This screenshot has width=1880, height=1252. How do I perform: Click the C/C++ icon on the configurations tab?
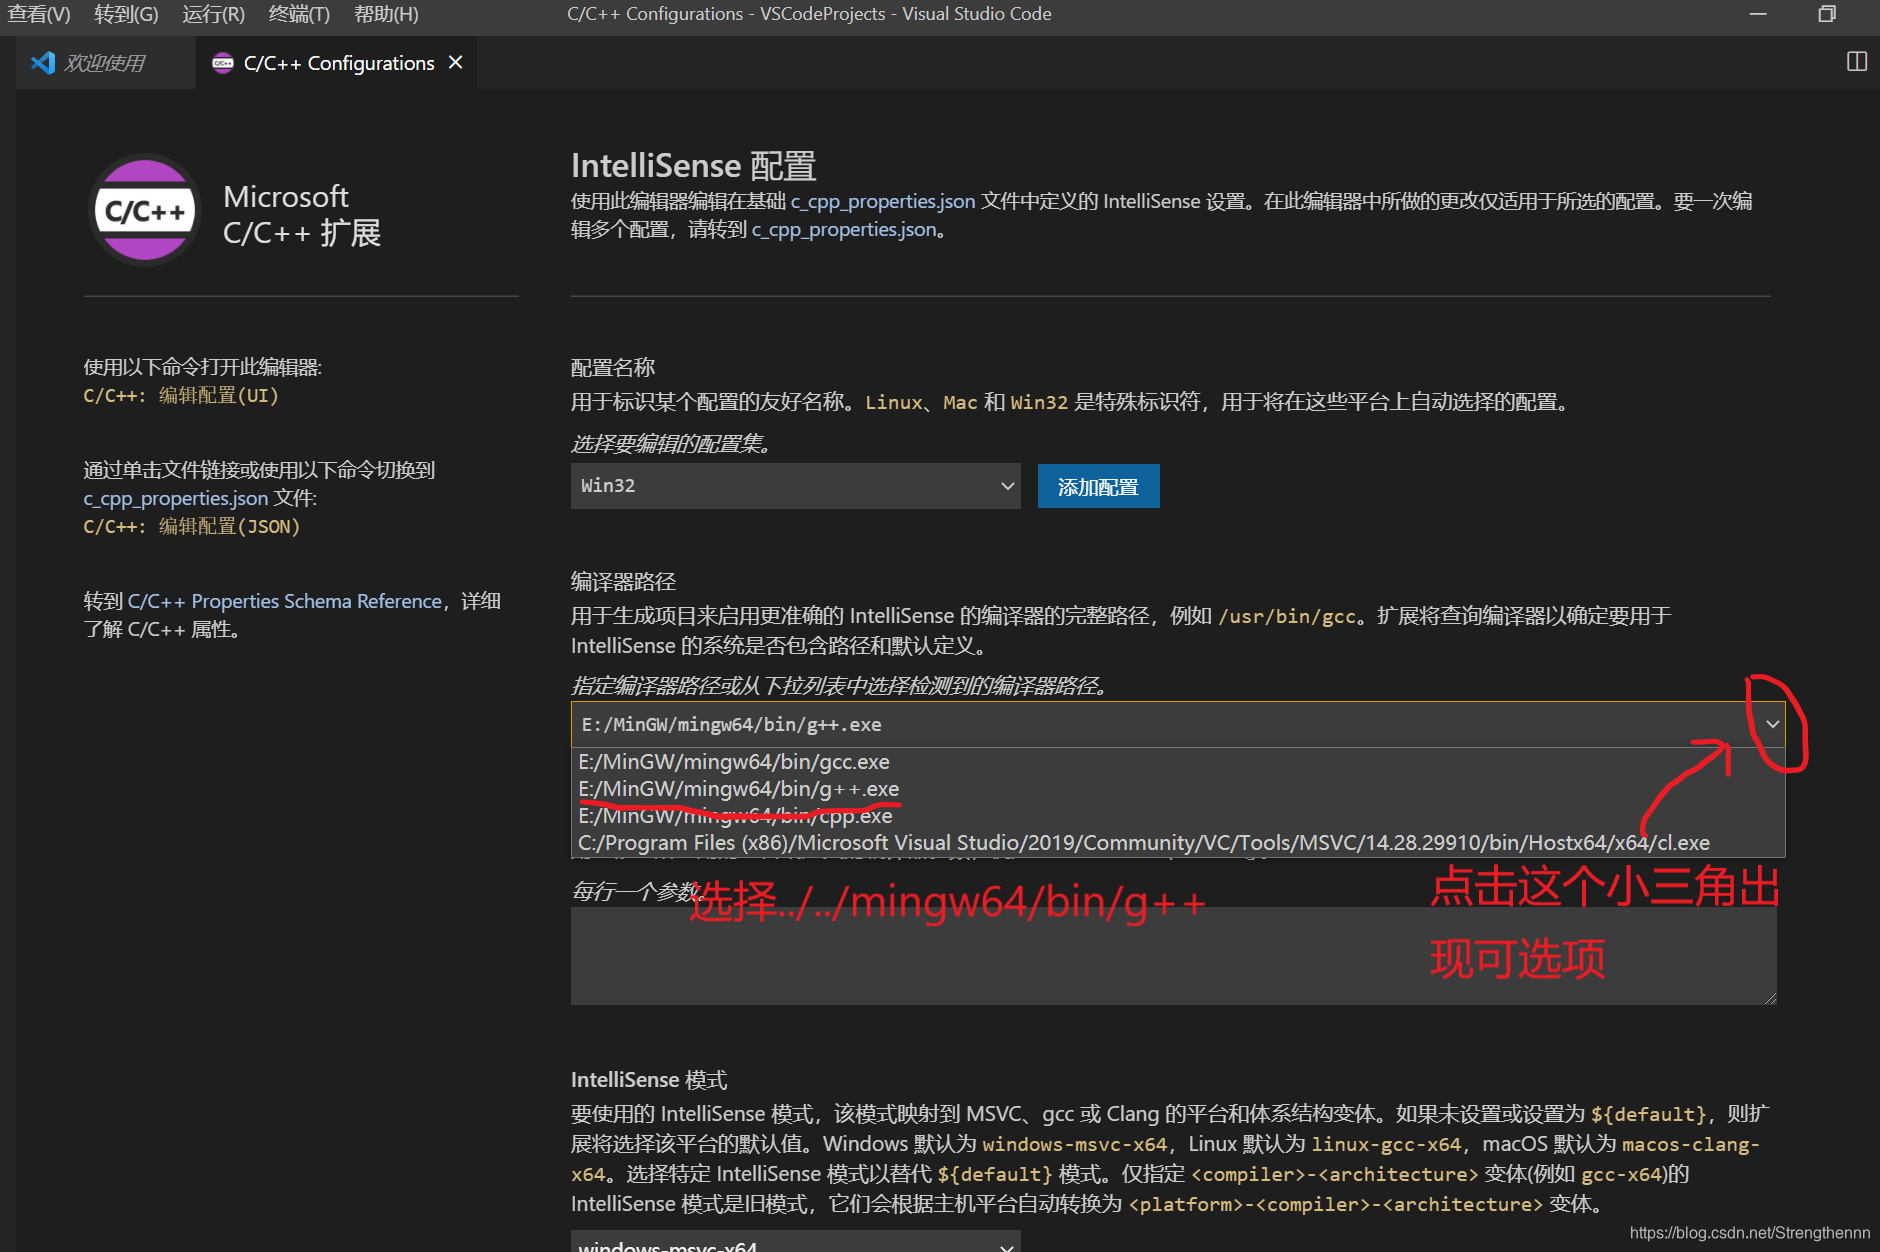click(x=223, y=63)
